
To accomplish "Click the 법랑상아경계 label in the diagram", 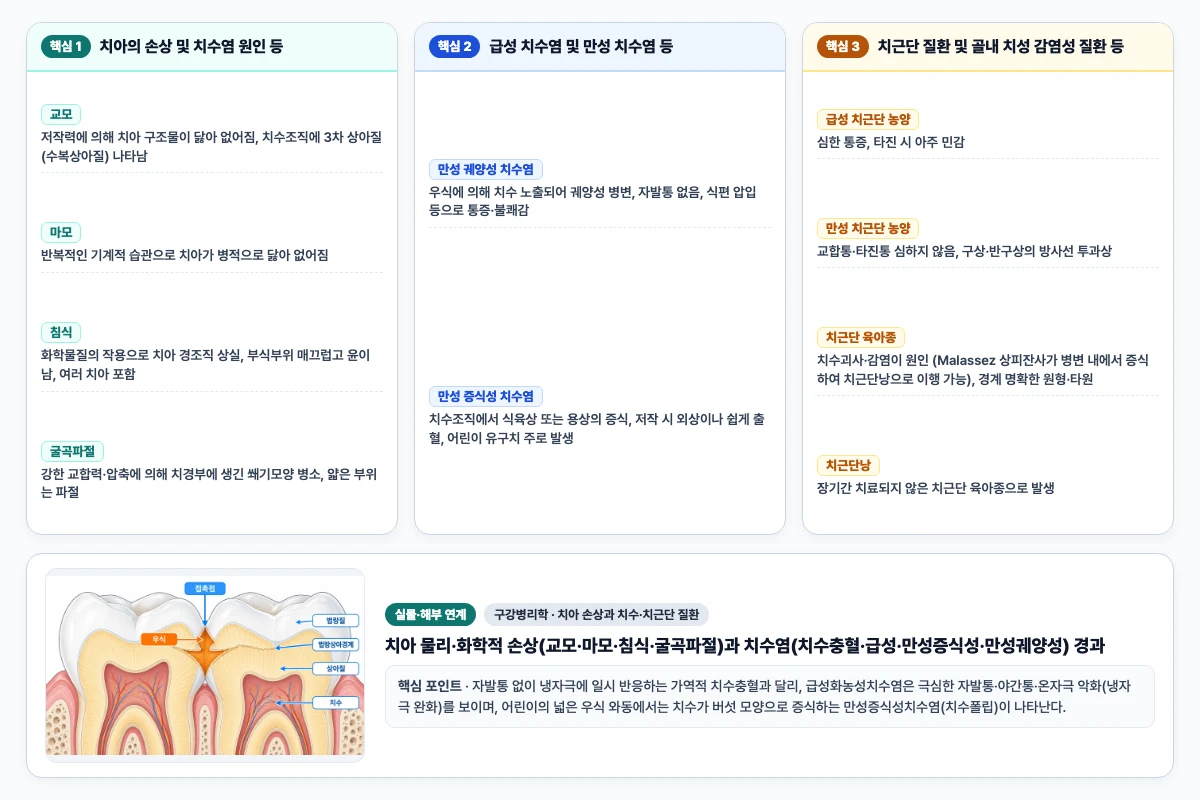I will [337, 644].
